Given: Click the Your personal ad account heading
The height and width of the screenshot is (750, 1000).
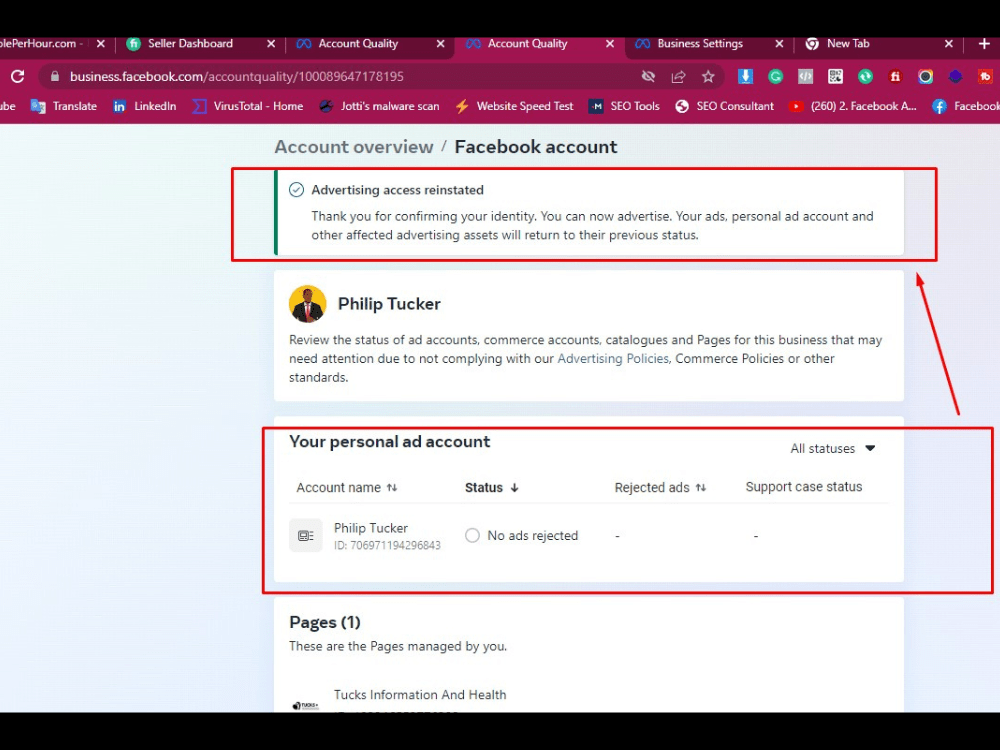Looking at the screenshot, I should [389, 441].
